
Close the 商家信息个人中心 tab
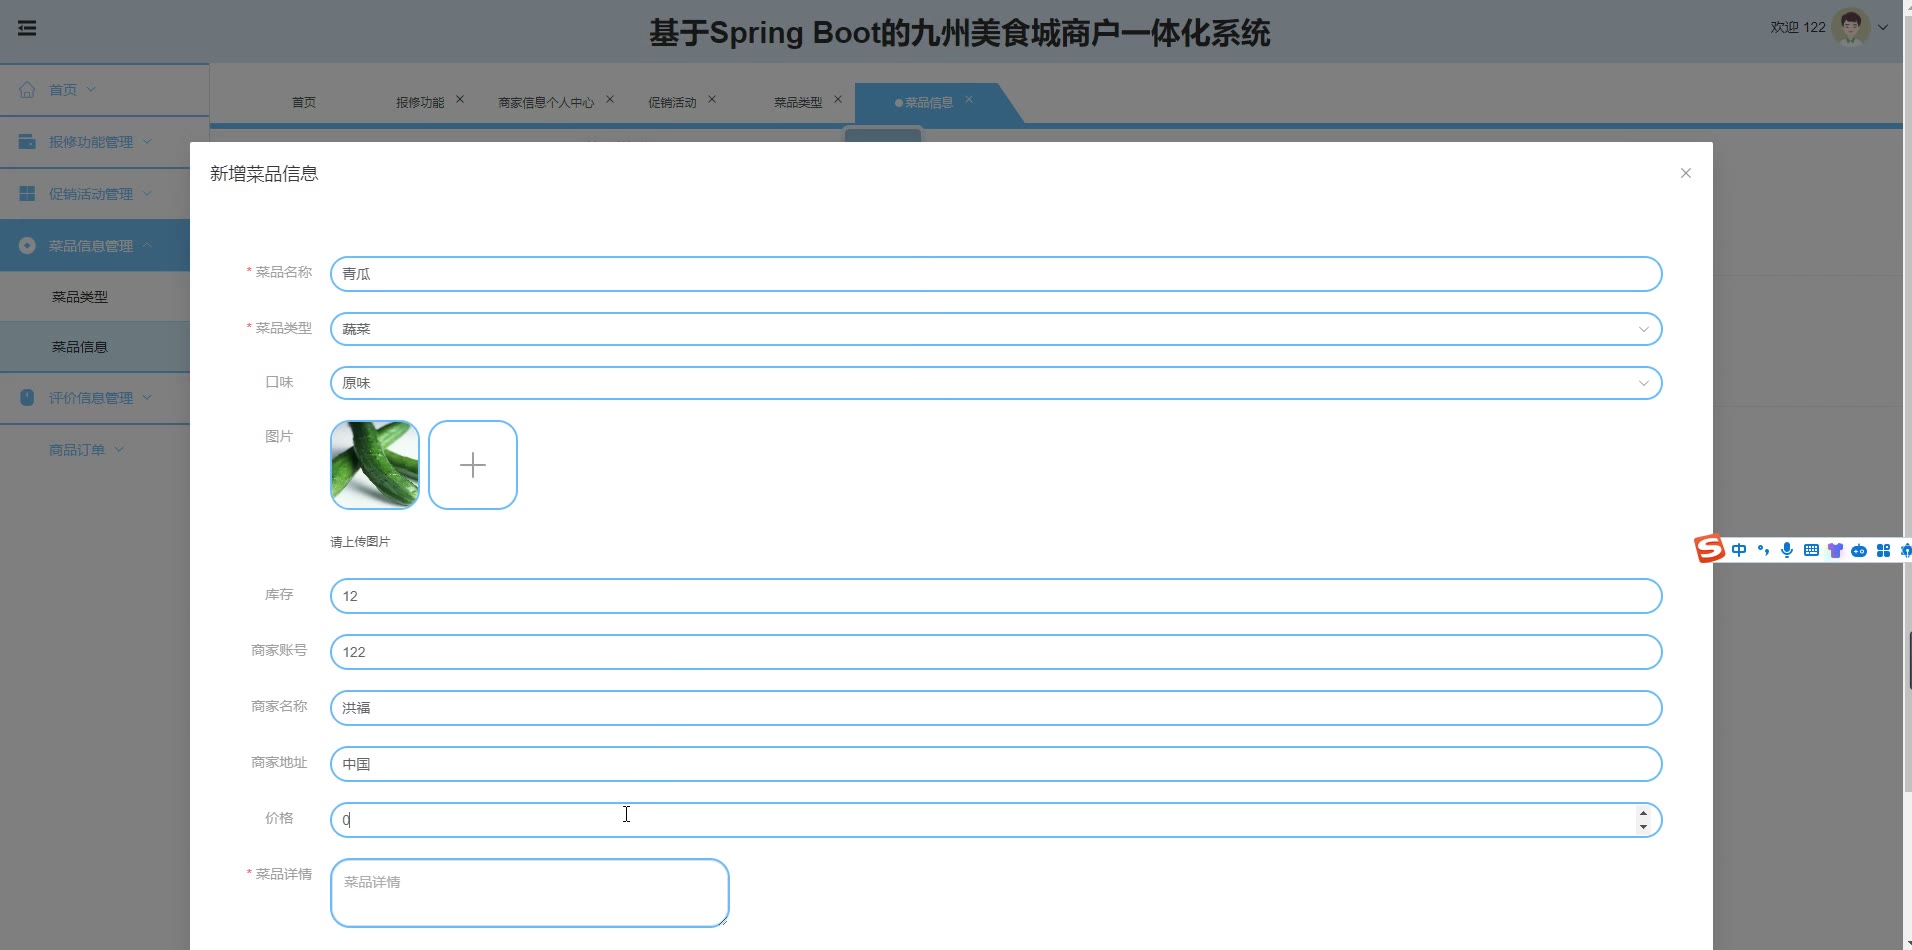pos(610,99)
